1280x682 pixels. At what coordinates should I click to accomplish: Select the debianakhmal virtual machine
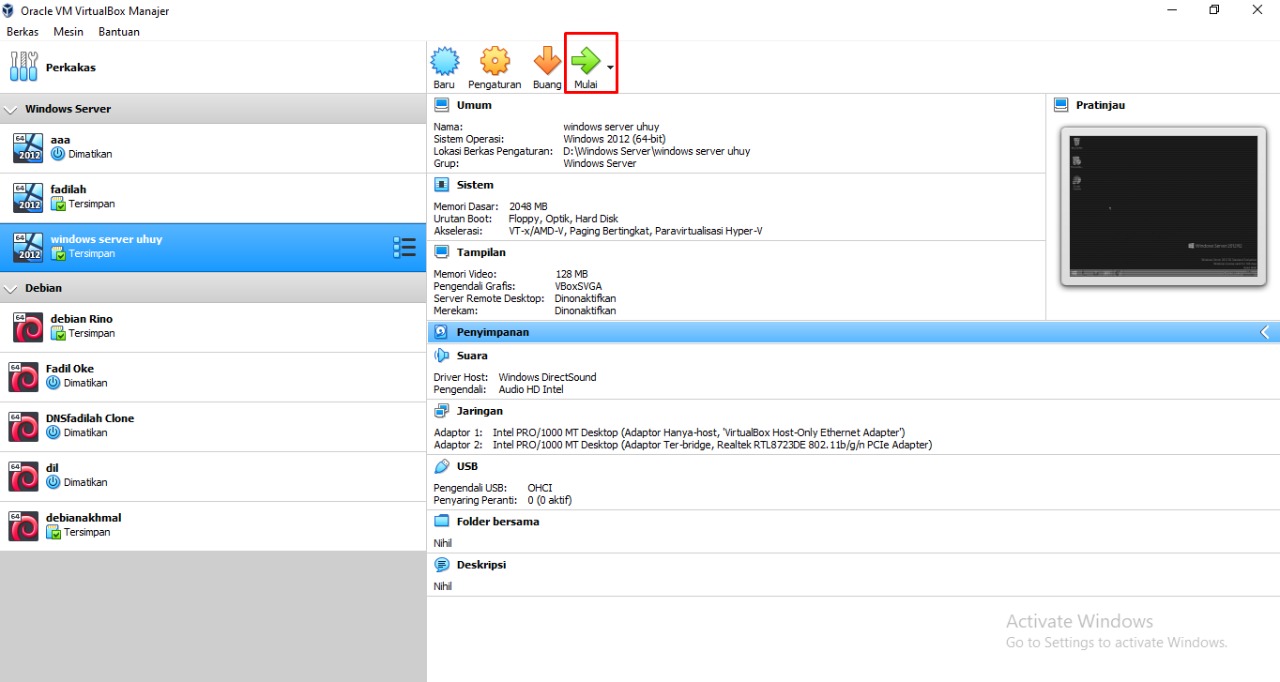point(213,526)
